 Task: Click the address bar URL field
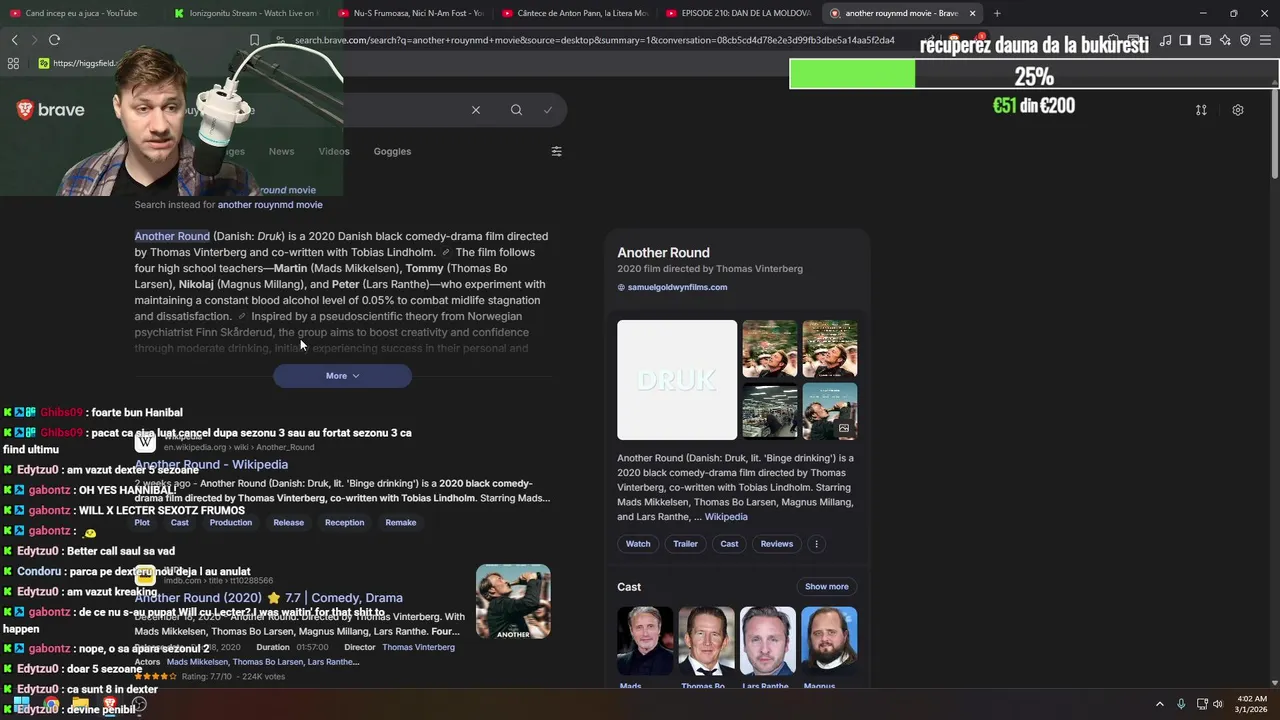click(594, 40)
